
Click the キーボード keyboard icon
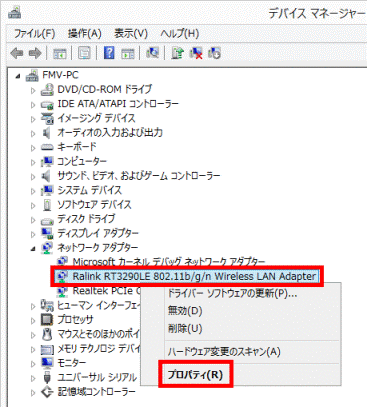pos(47,147)
